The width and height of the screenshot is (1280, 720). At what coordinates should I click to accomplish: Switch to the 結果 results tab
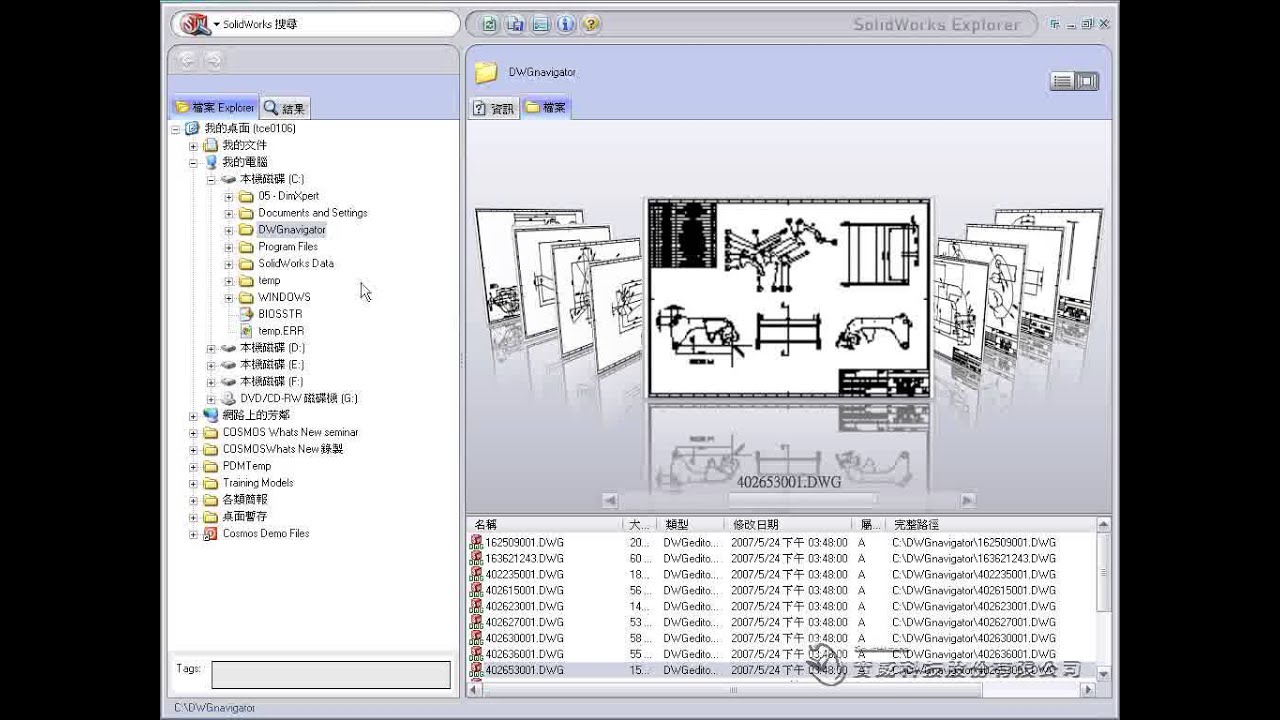coord(285,108)
